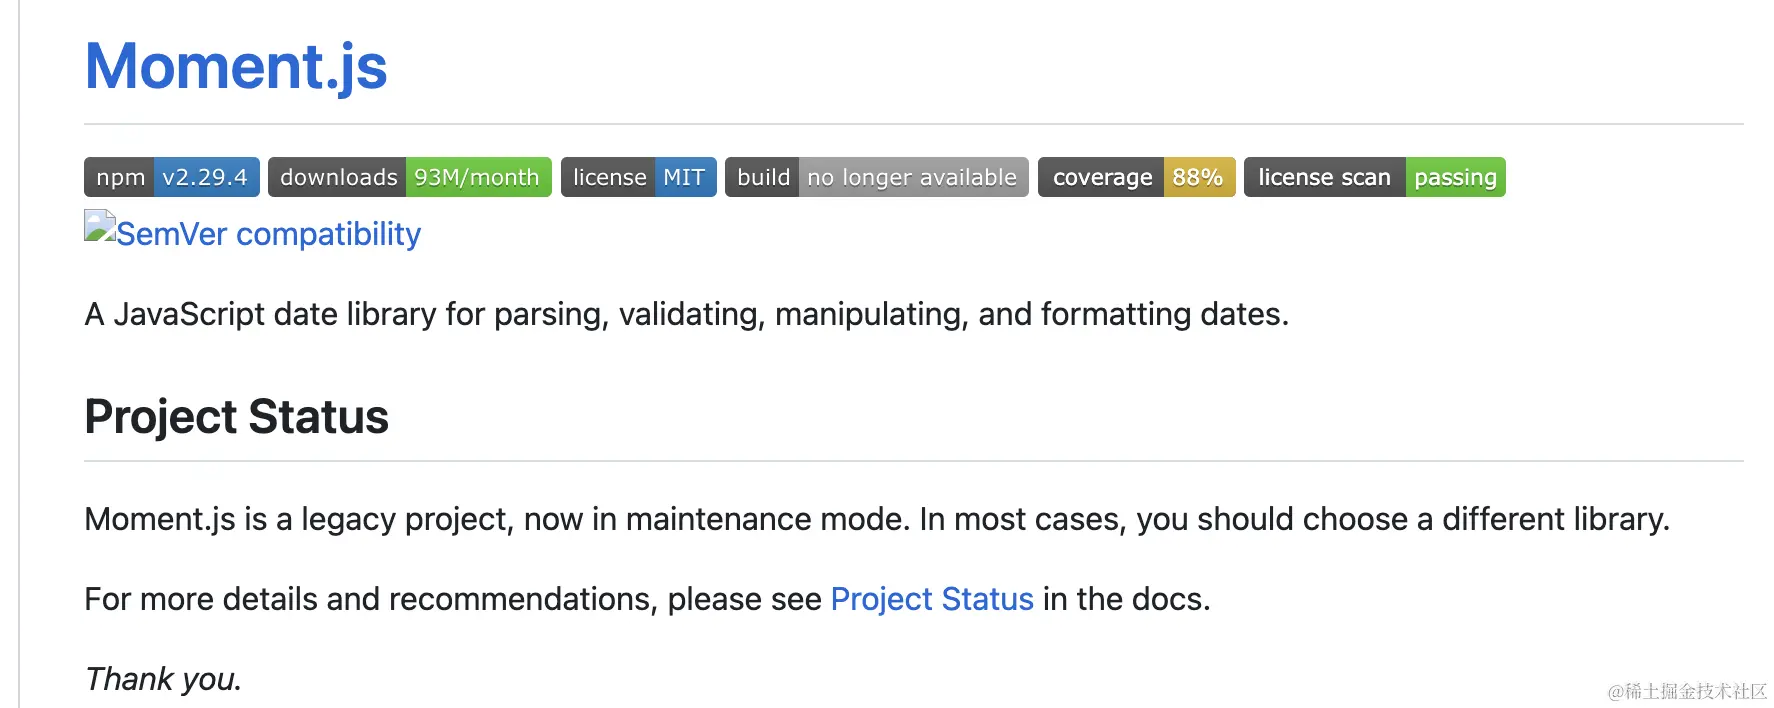Image resolution: width=1774 pixels, height=708 pixels.
Task: Open the license MIT badge
Action: point(639,177)
